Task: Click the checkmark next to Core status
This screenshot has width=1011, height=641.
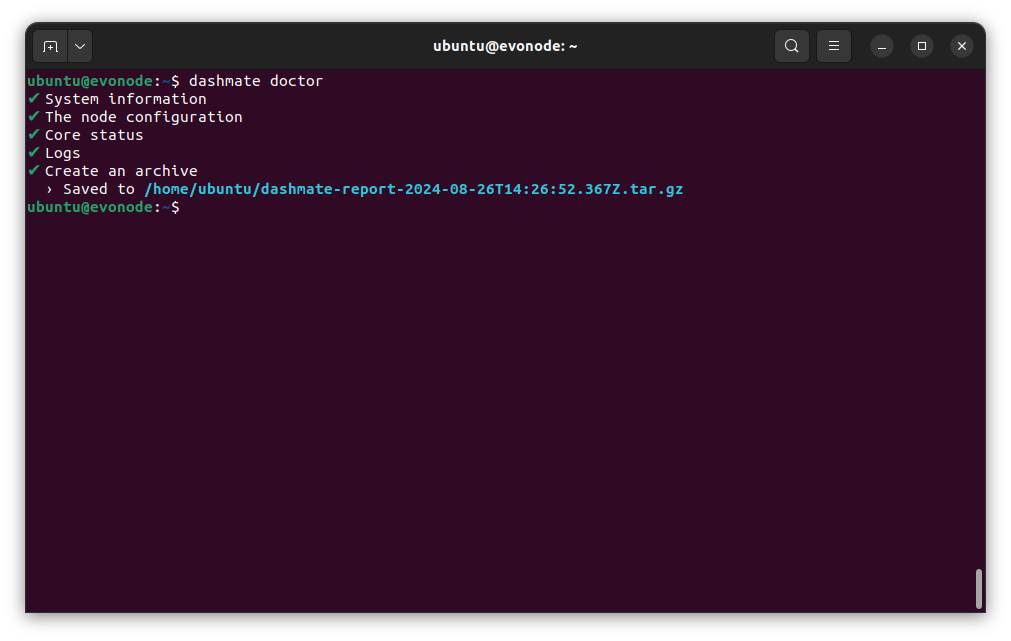Action: point(34,135)
